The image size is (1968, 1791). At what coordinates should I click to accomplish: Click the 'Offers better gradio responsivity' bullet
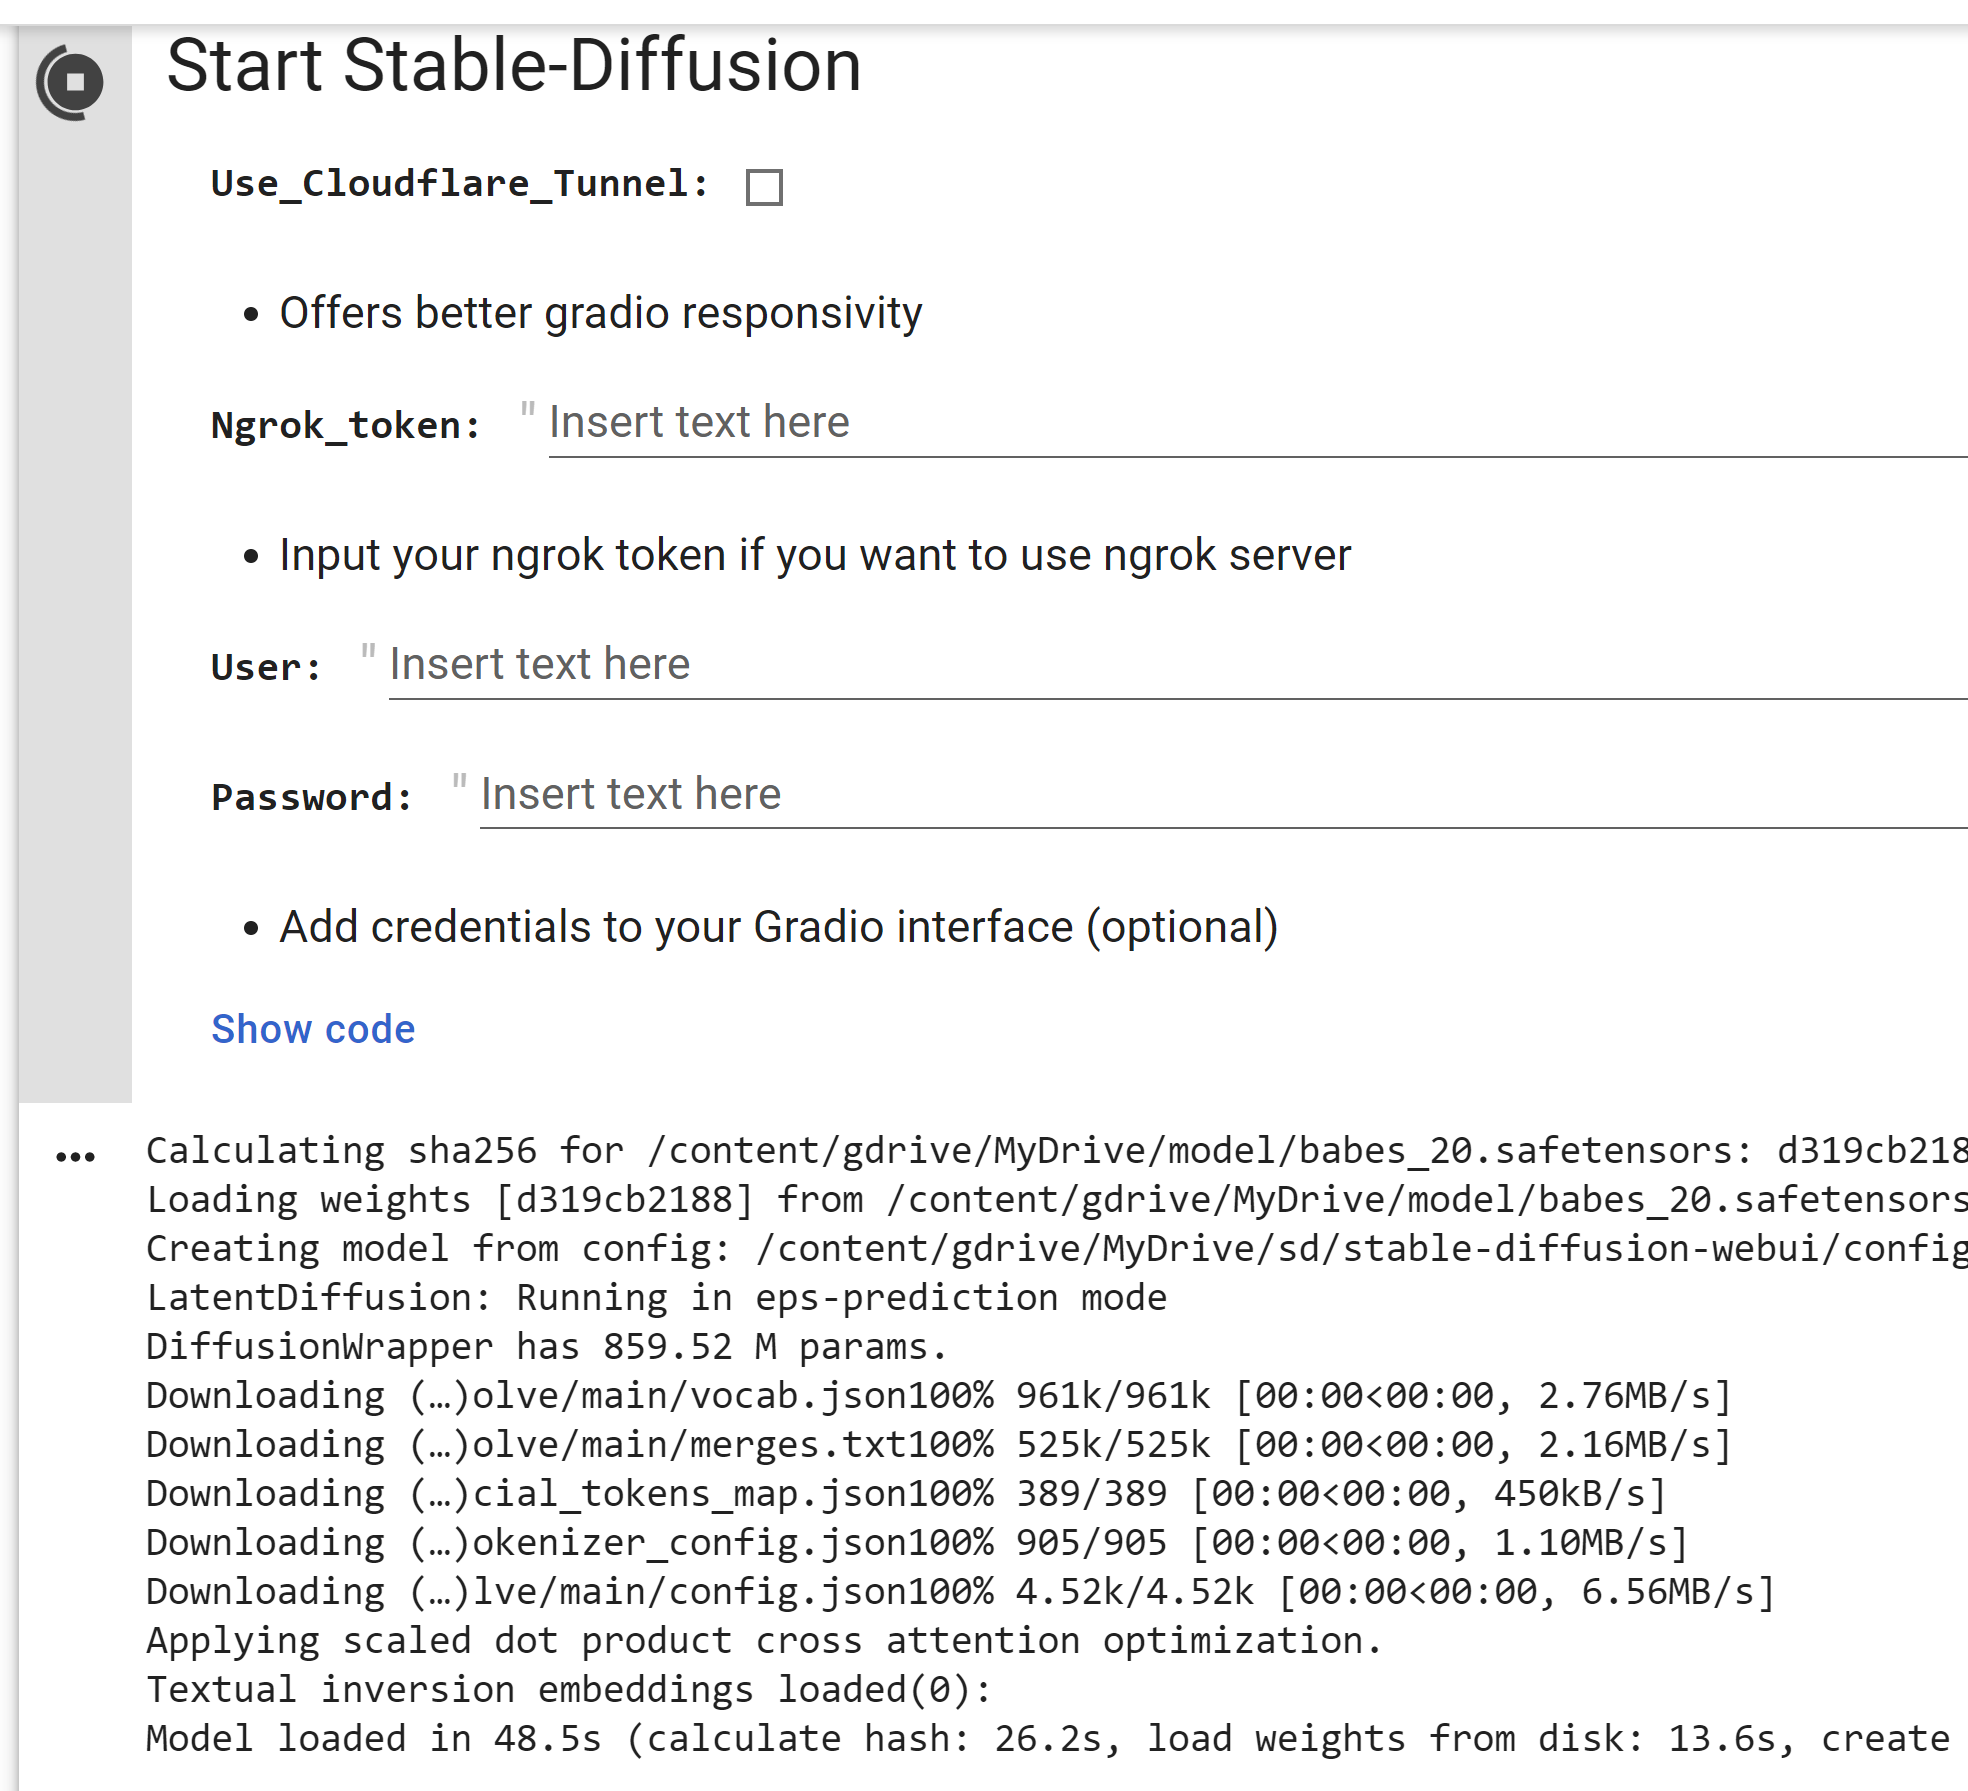600,312
